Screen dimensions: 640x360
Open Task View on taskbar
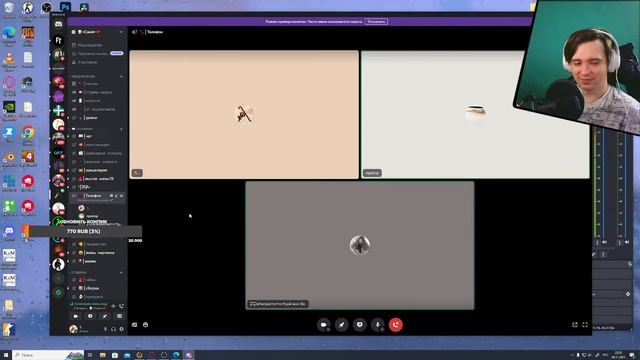click(x=90, y=355)
